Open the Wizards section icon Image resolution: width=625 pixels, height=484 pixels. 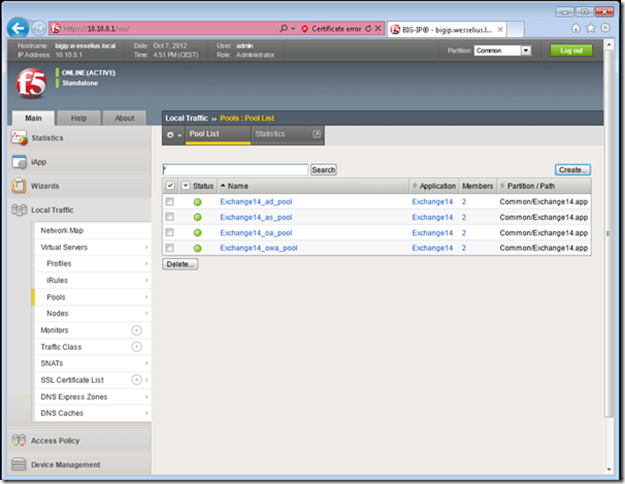(x=19, y=186)
